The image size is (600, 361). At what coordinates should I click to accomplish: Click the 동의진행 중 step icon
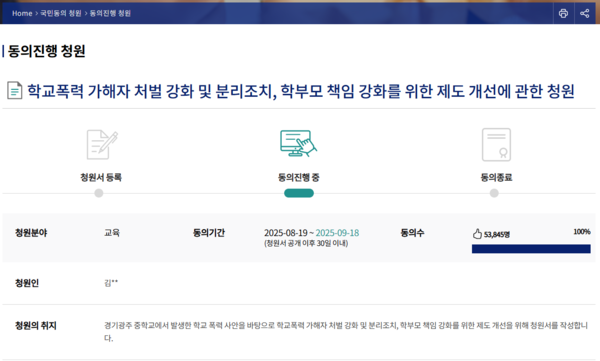point(298,144)
